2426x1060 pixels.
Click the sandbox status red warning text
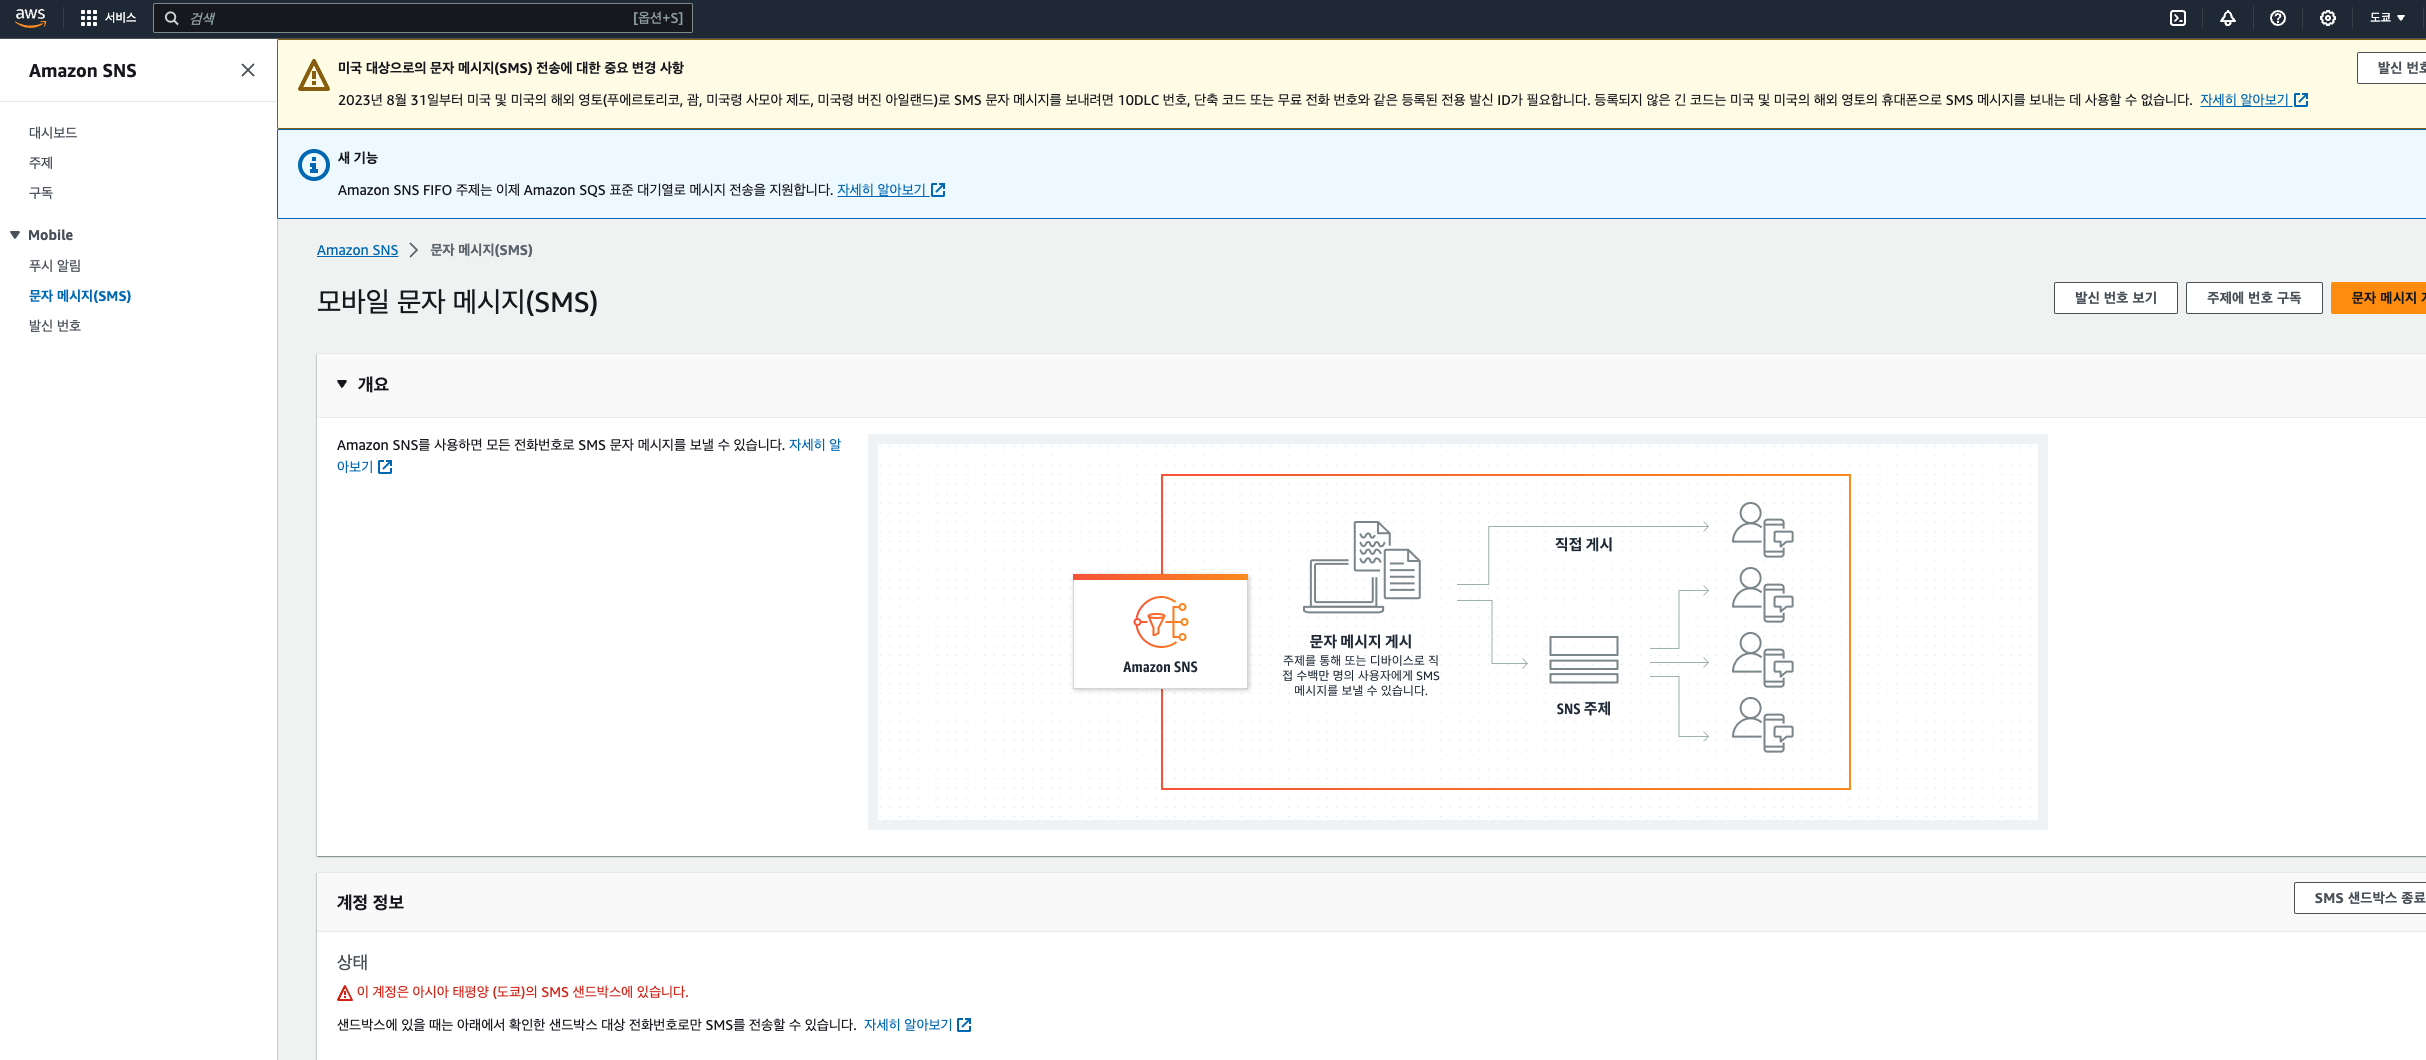click(522, 992)
